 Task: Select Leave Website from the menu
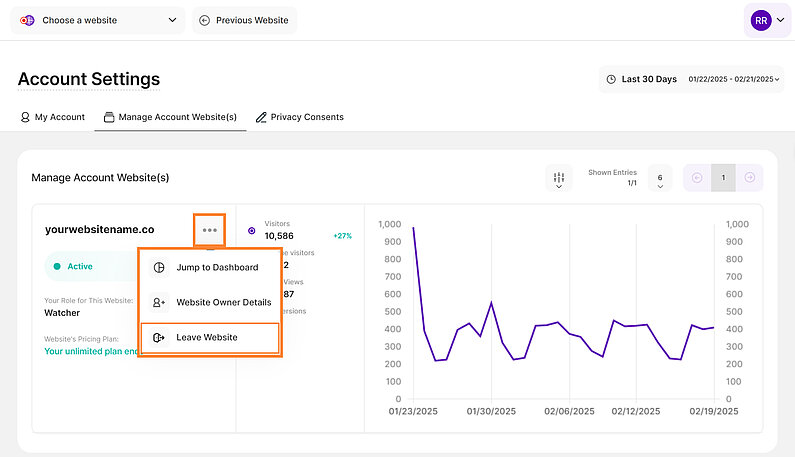(x=208, y=338)
